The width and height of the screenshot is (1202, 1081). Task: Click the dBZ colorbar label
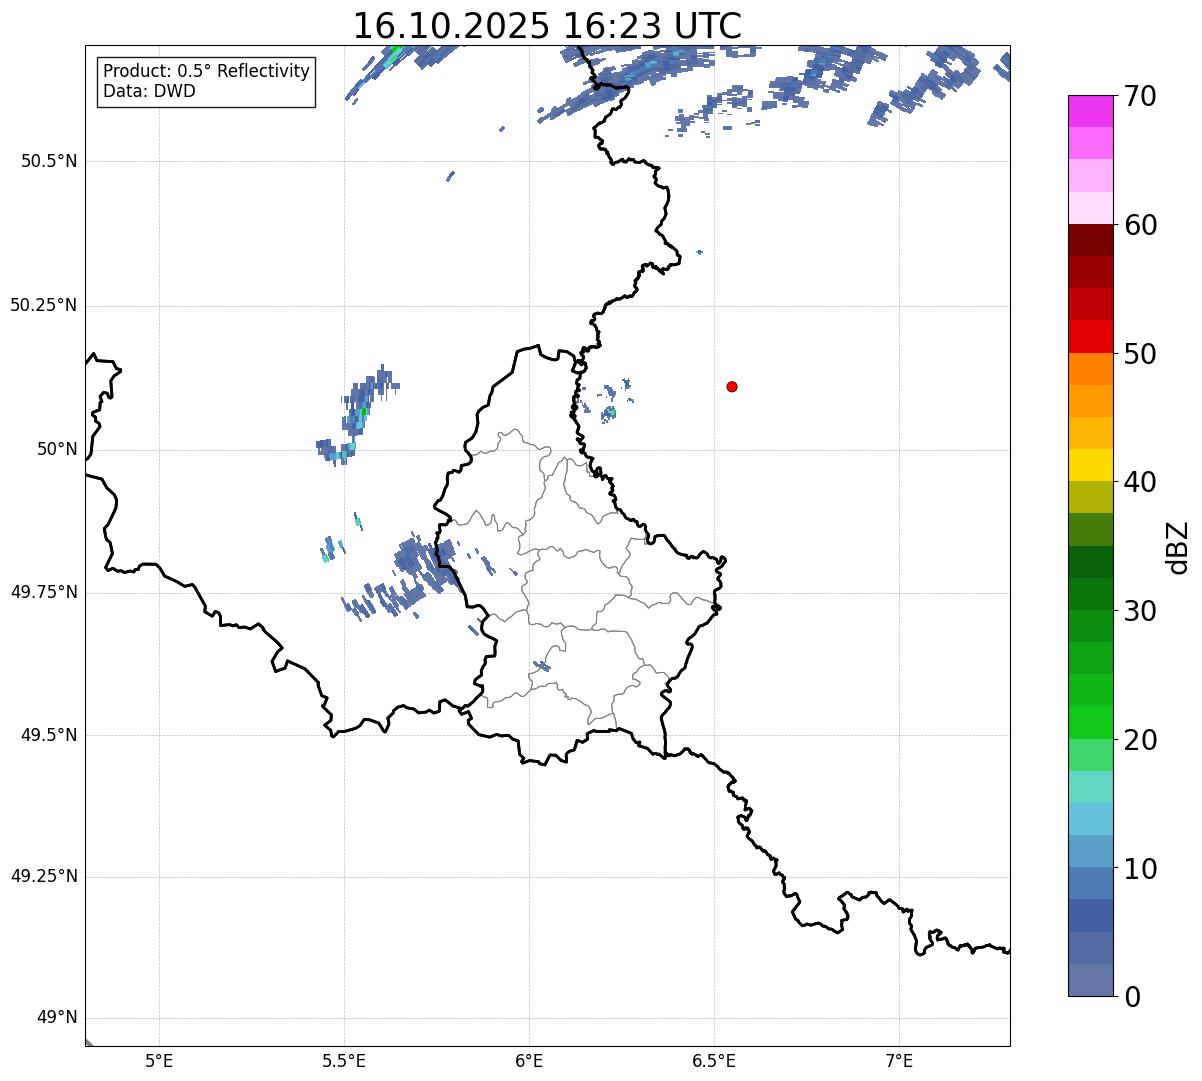coord(1178,547)
